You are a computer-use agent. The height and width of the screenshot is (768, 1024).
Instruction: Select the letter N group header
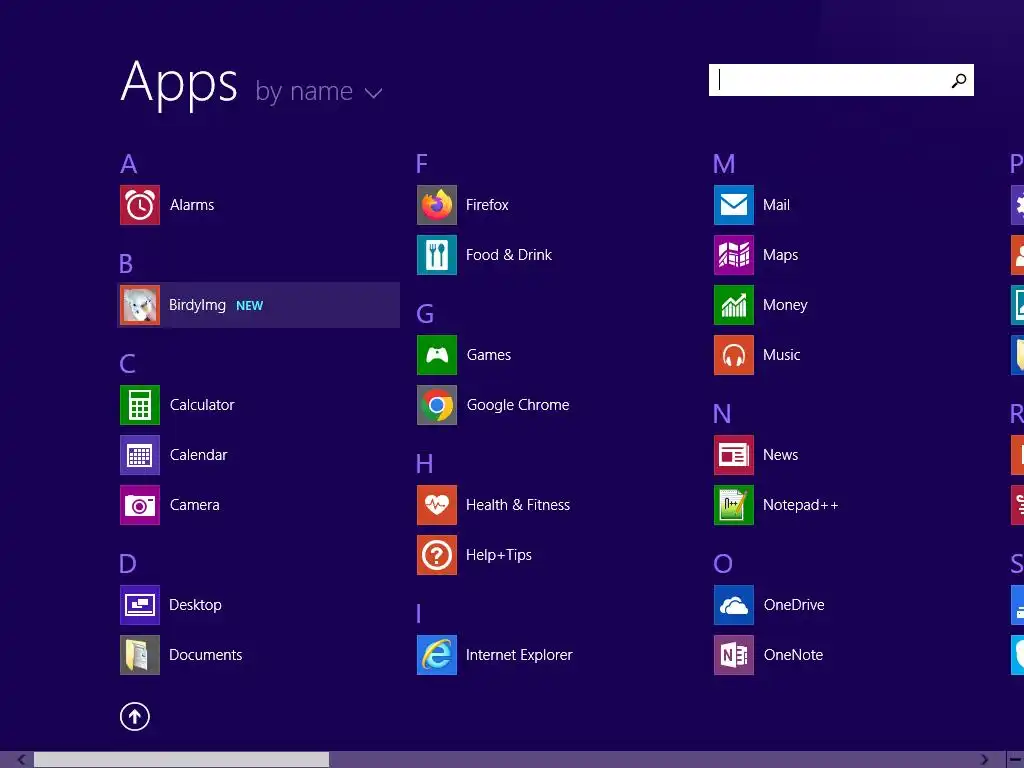[722, 414]
